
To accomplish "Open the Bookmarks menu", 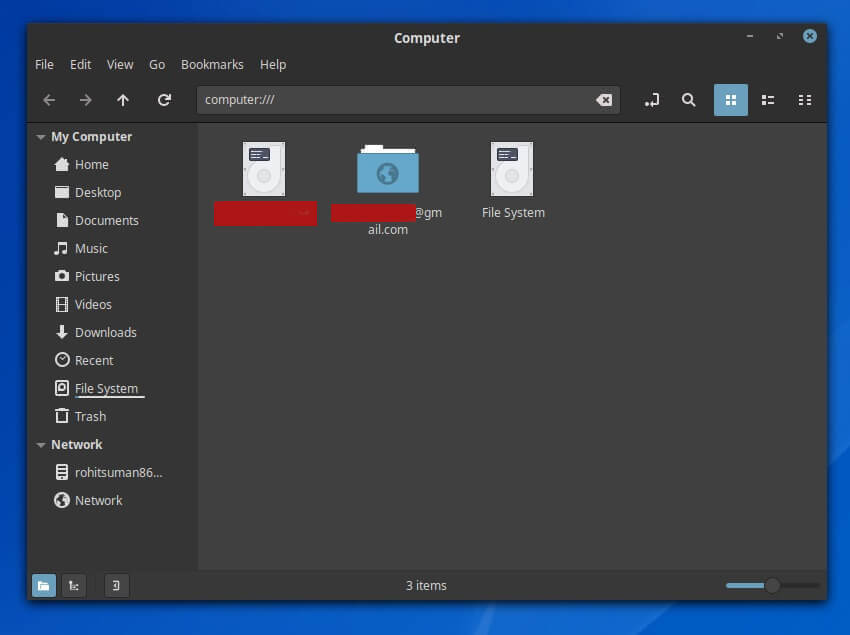I will (212, 64).
